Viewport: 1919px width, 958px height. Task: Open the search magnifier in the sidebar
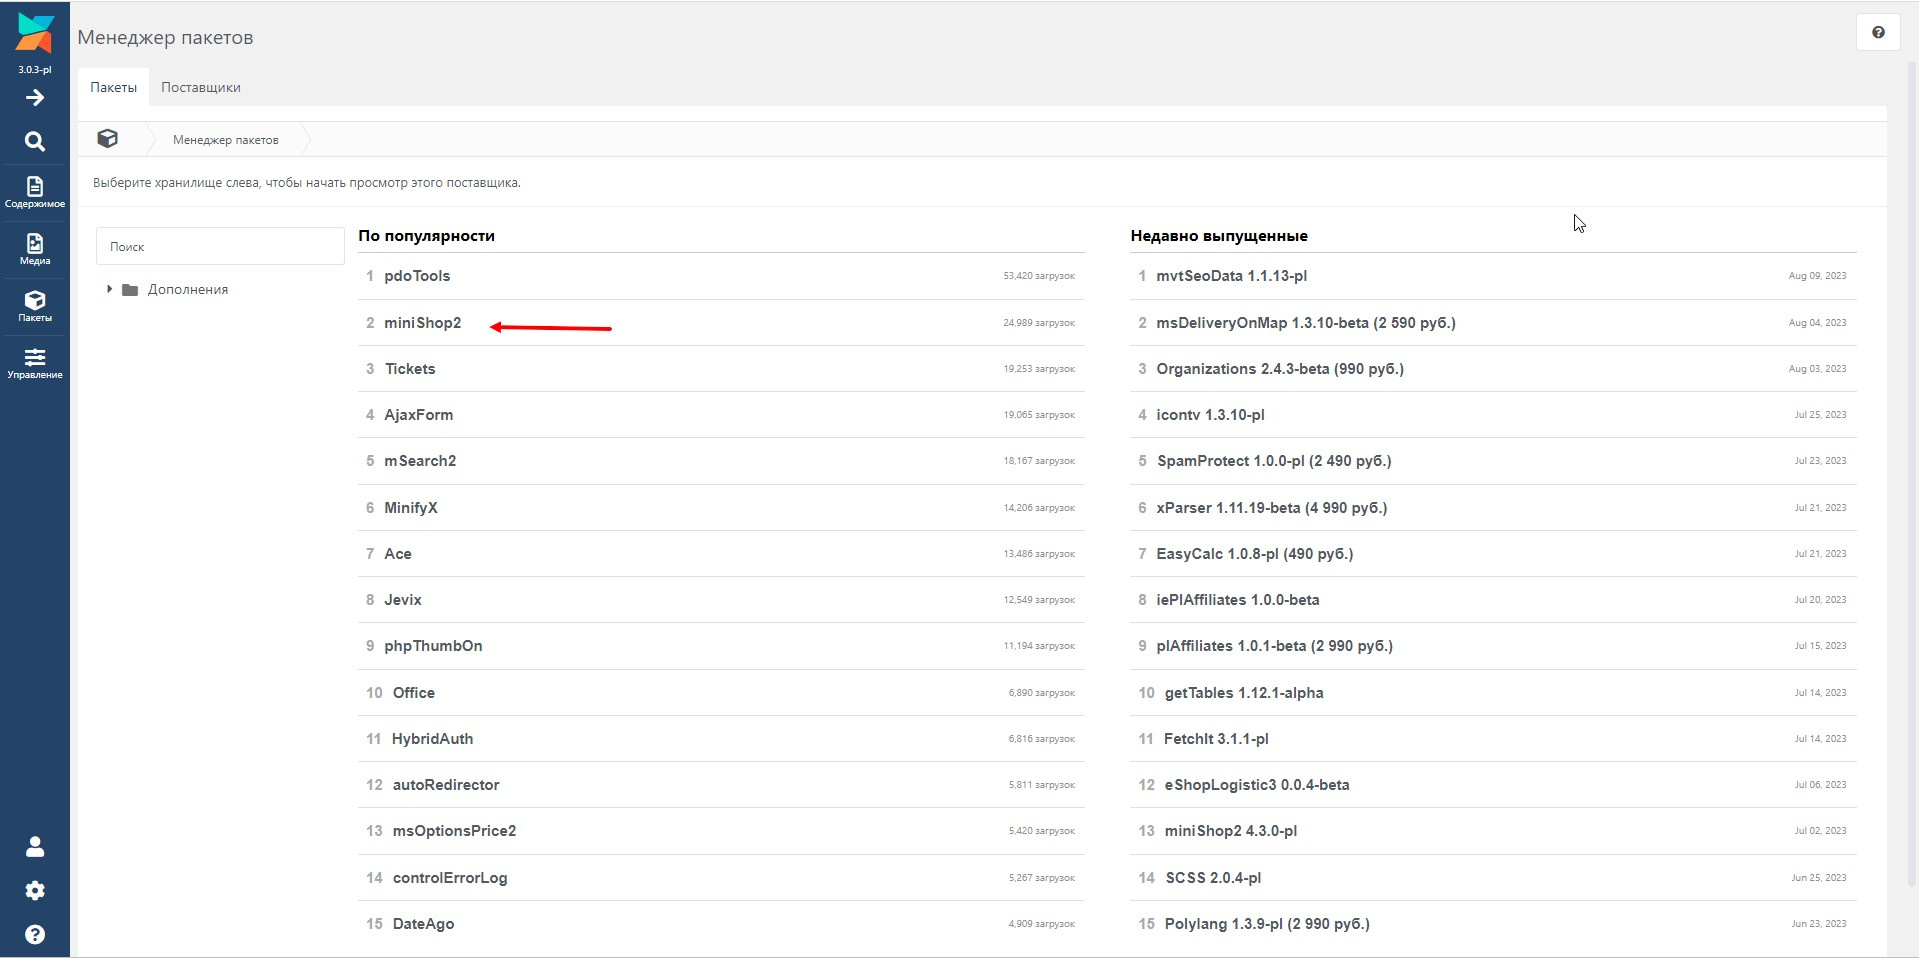click(35, 141)
